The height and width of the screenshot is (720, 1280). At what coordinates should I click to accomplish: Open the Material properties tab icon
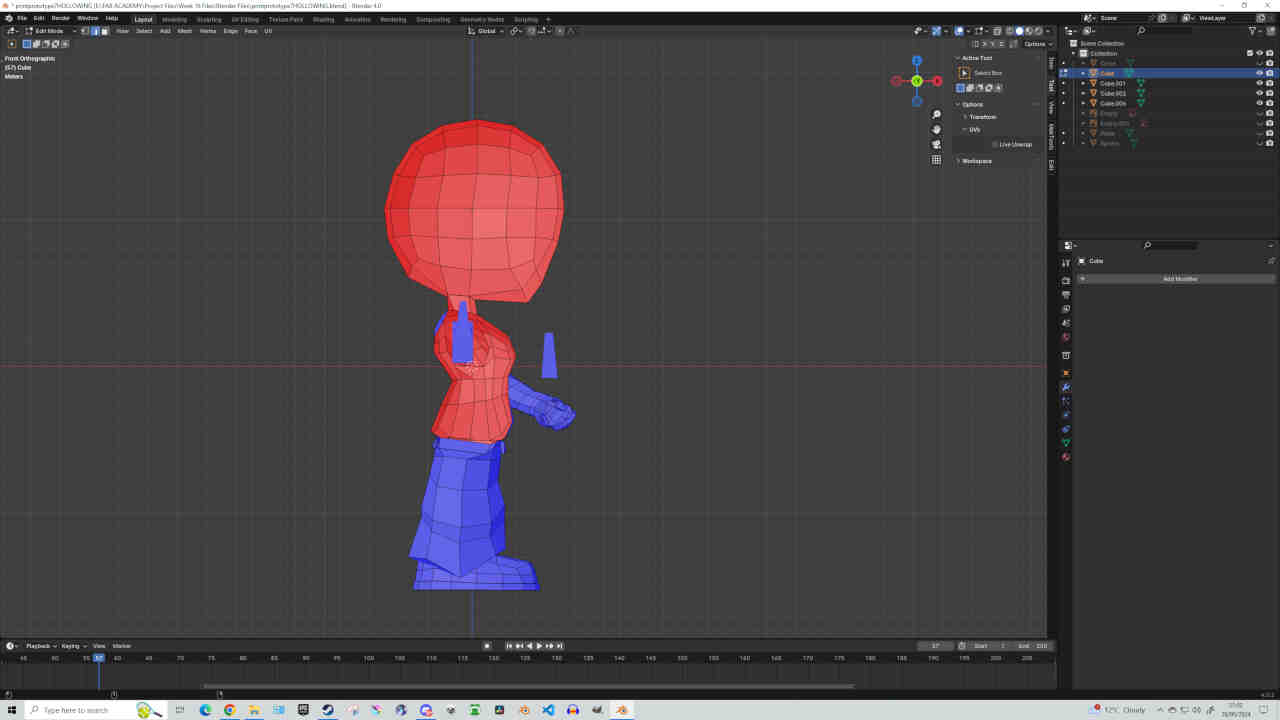click(1066, 457)
